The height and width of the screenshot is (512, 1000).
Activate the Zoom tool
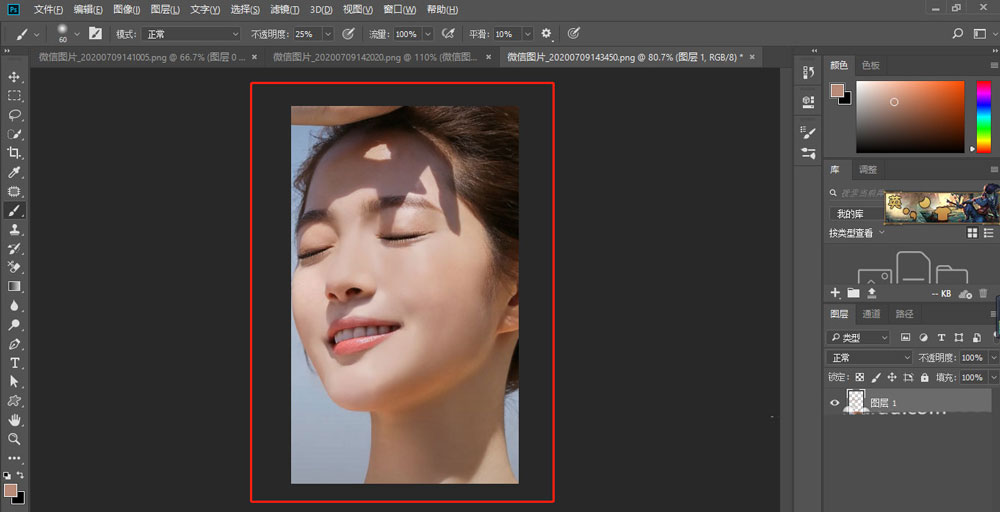[14, 439]
